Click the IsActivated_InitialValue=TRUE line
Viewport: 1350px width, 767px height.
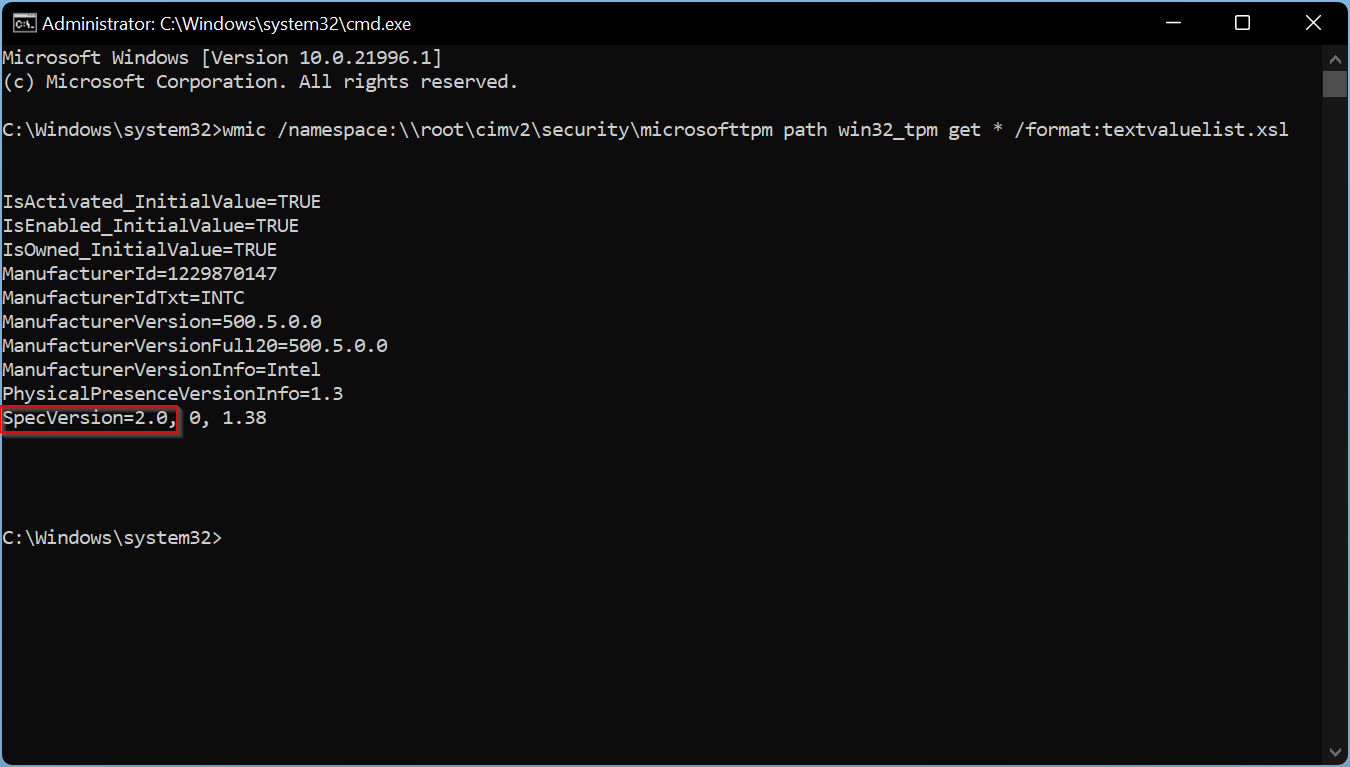[x=162, y=202]
